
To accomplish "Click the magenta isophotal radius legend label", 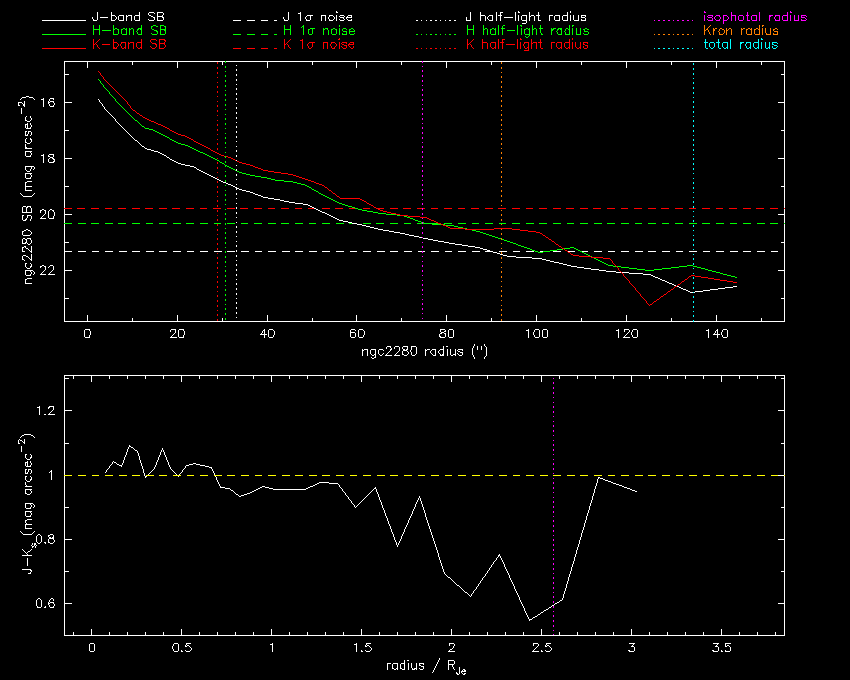I will (x=755, y=18).
